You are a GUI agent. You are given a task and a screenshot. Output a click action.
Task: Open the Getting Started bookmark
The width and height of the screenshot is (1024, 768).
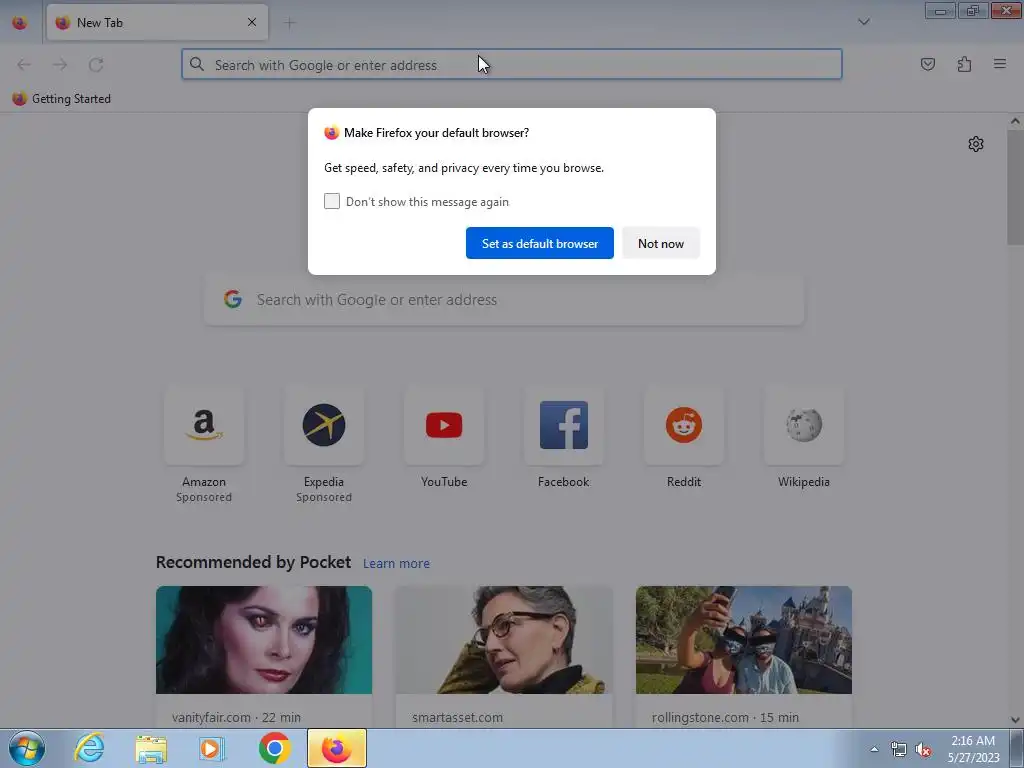(x=61, y=99)
